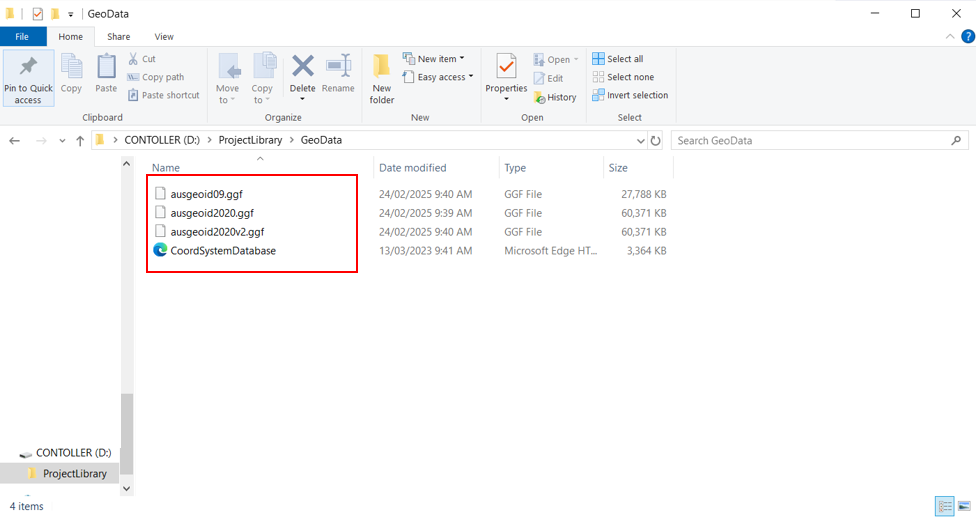Click GeoData in the address path
The width and height of the screenshot is (976, 517).
click(x=321, y=140)
